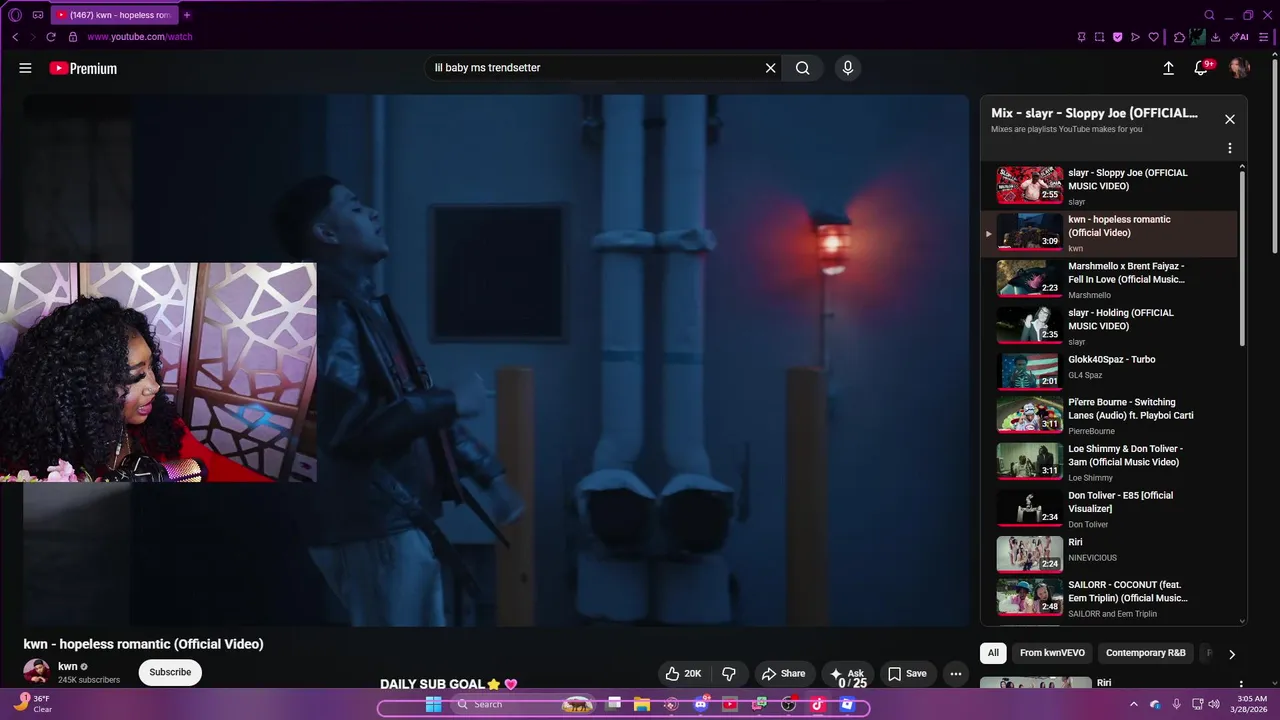
Task: Click the address bar URL
Action: tap(139, 37)
